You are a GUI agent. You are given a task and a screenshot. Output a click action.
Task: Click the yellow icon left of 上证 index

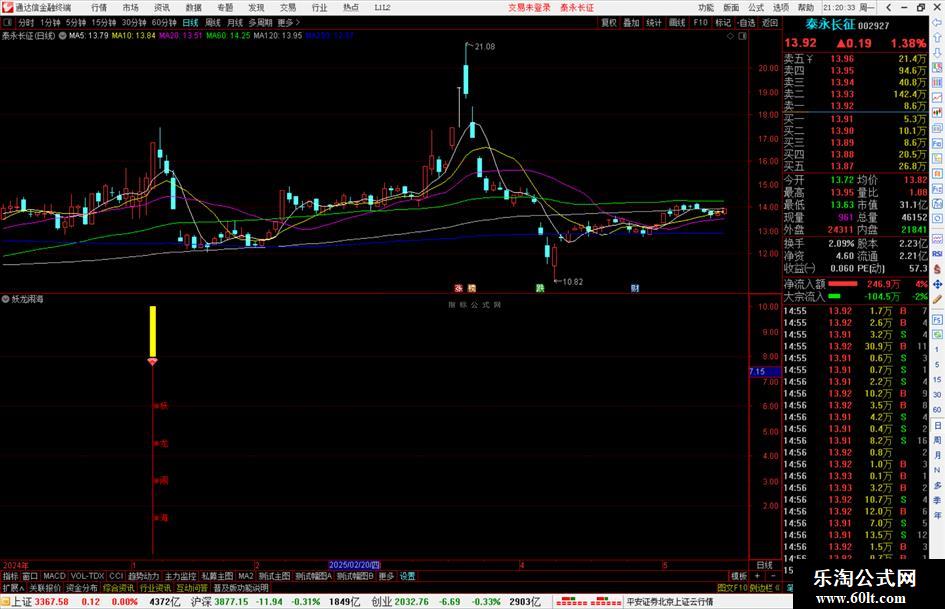[x=5, y=602]
